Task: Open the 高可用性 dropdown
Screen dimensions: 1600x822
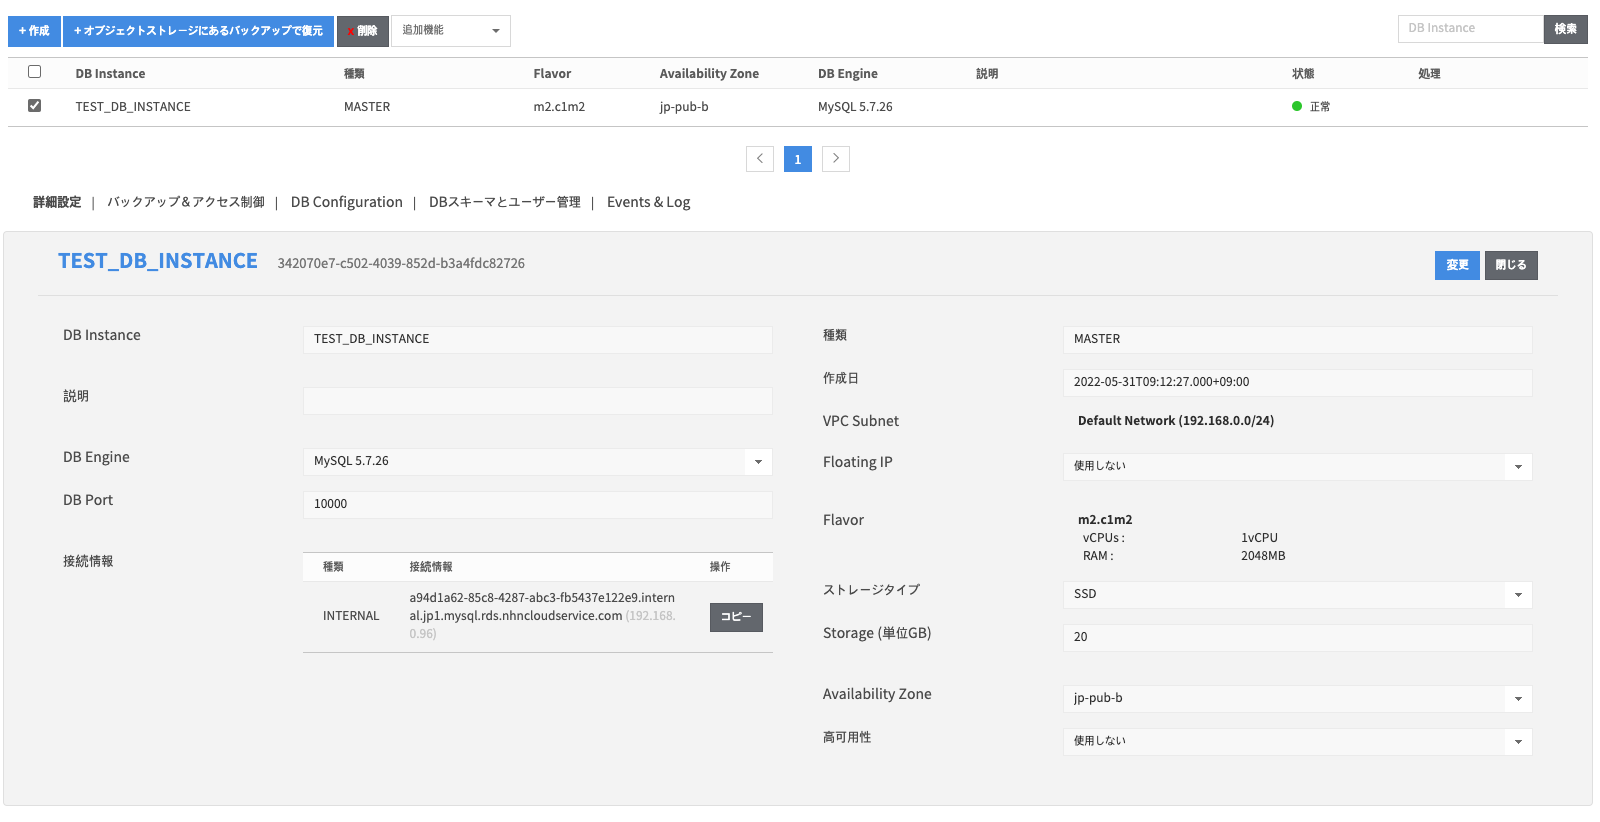Action: 1298,741
